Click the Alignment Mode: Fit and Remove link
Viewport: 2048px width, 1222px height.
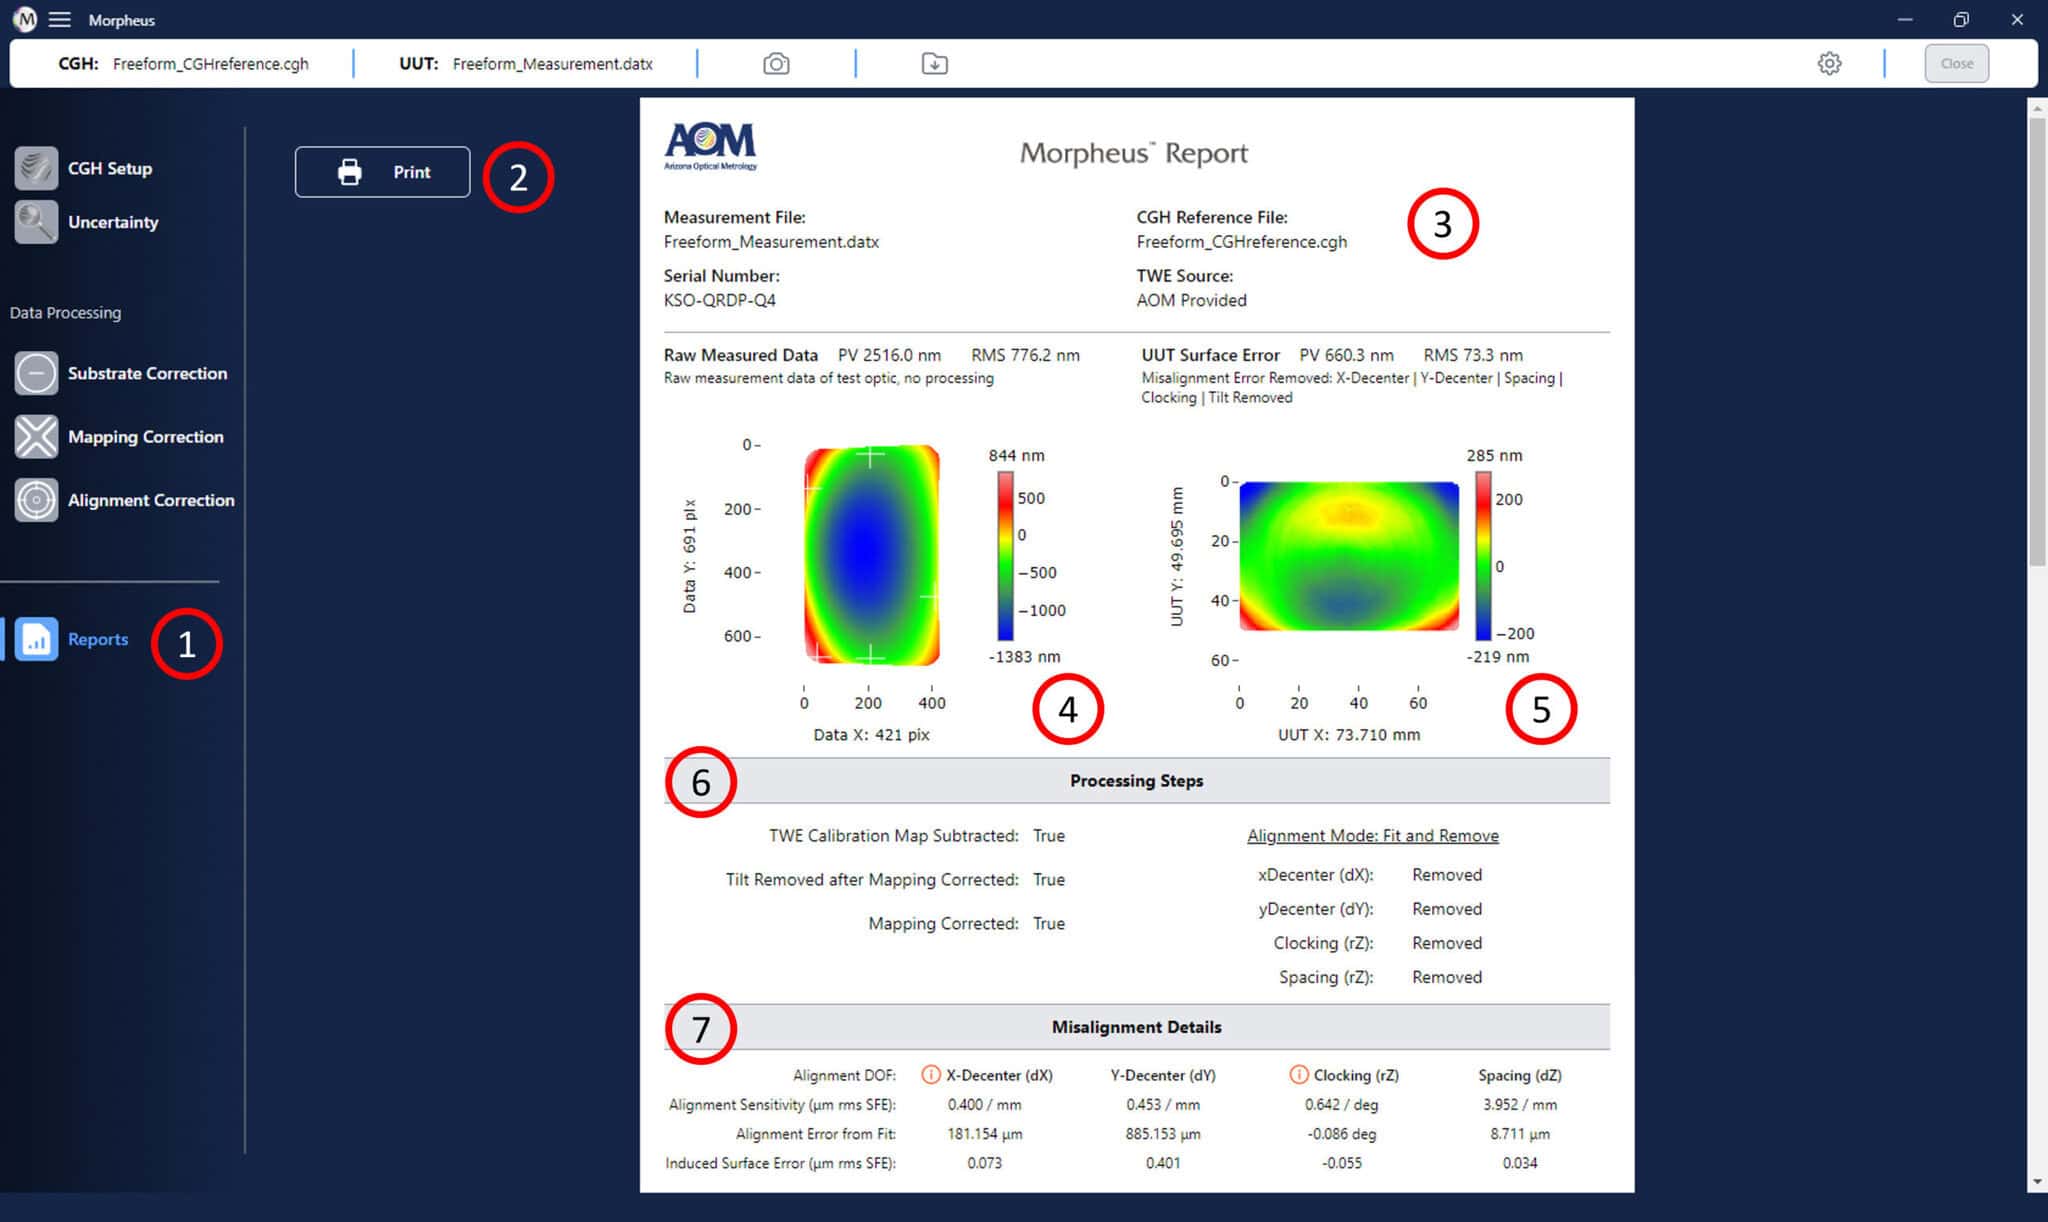(1372, 836)
